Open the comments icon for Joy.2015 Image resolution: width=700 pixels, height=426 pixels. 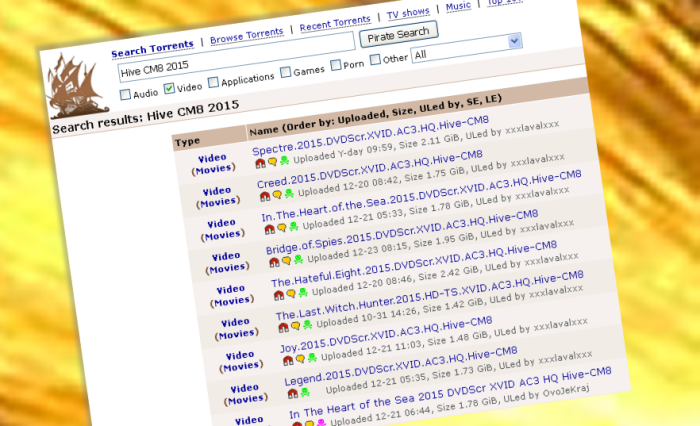point(300,359)
